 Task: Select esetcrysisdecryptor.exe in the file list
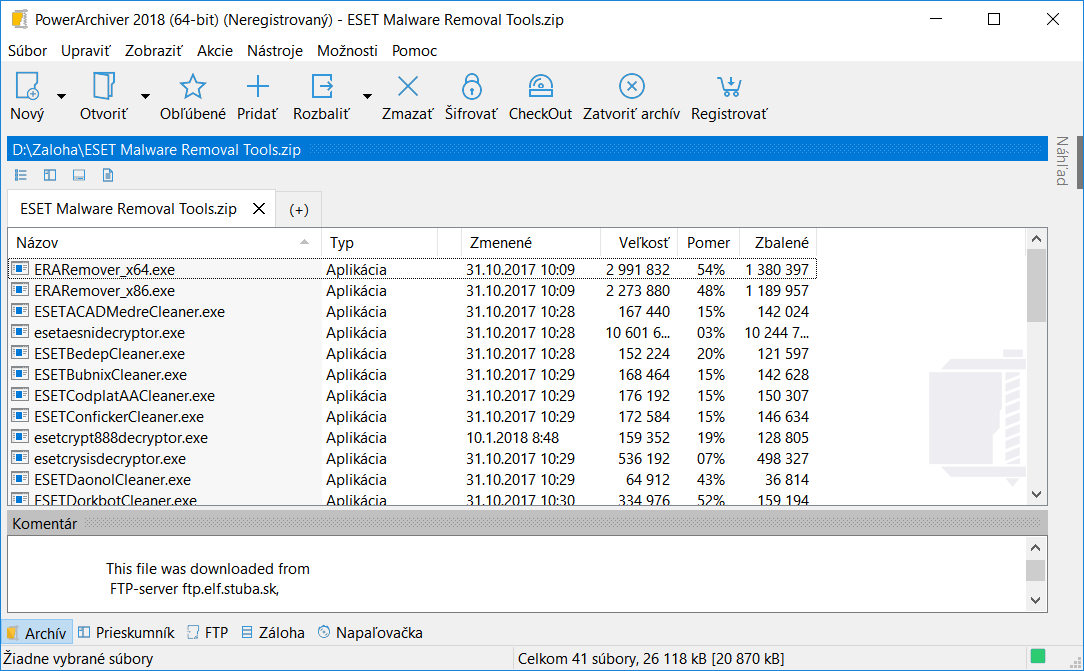click(110, 459)
